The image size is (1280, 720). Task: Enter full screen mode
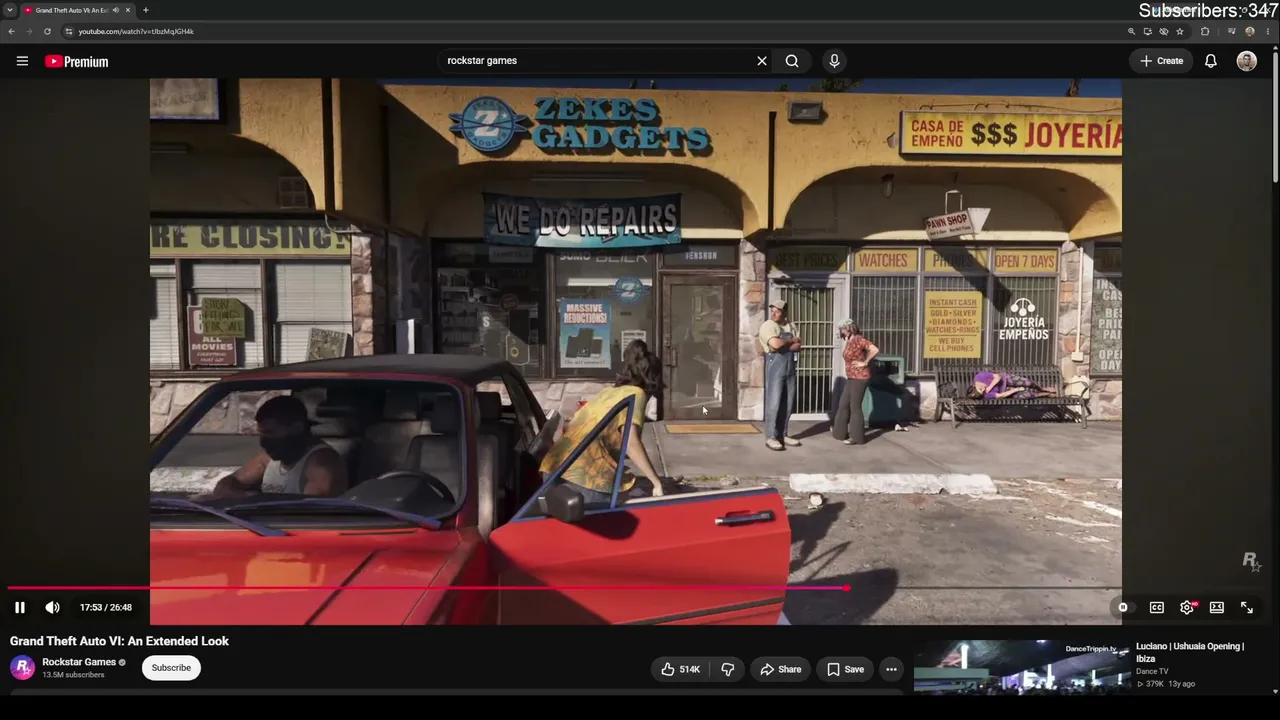tap(1247, 607)
